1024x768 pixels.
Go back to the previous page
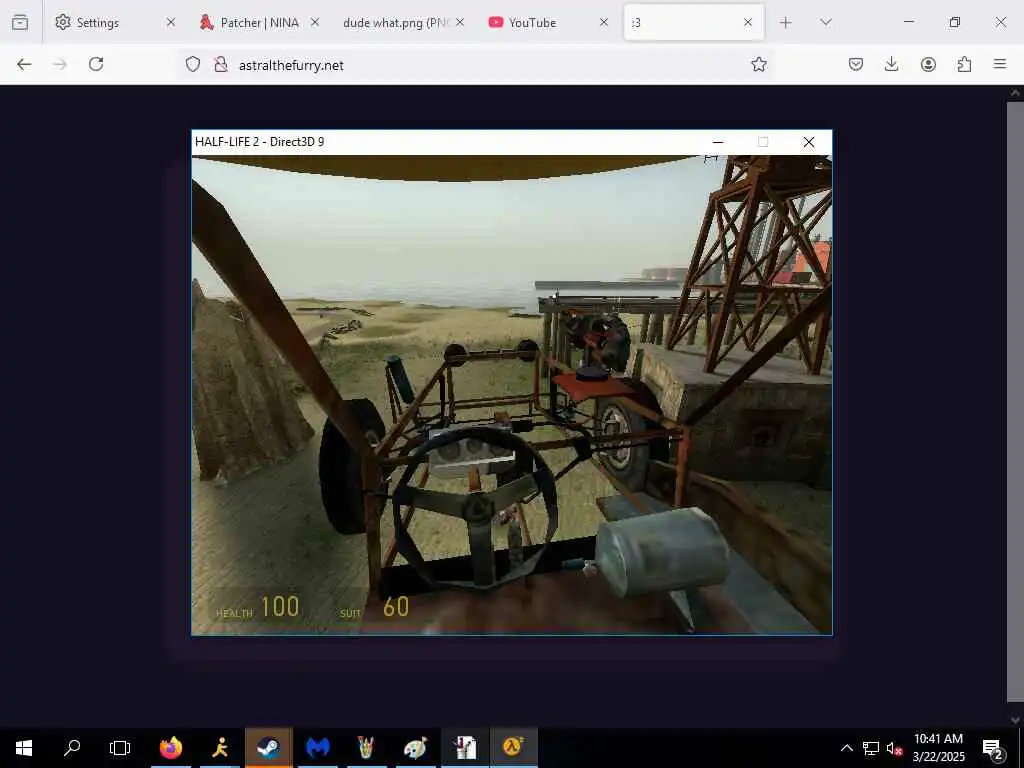tap(24, 64)
